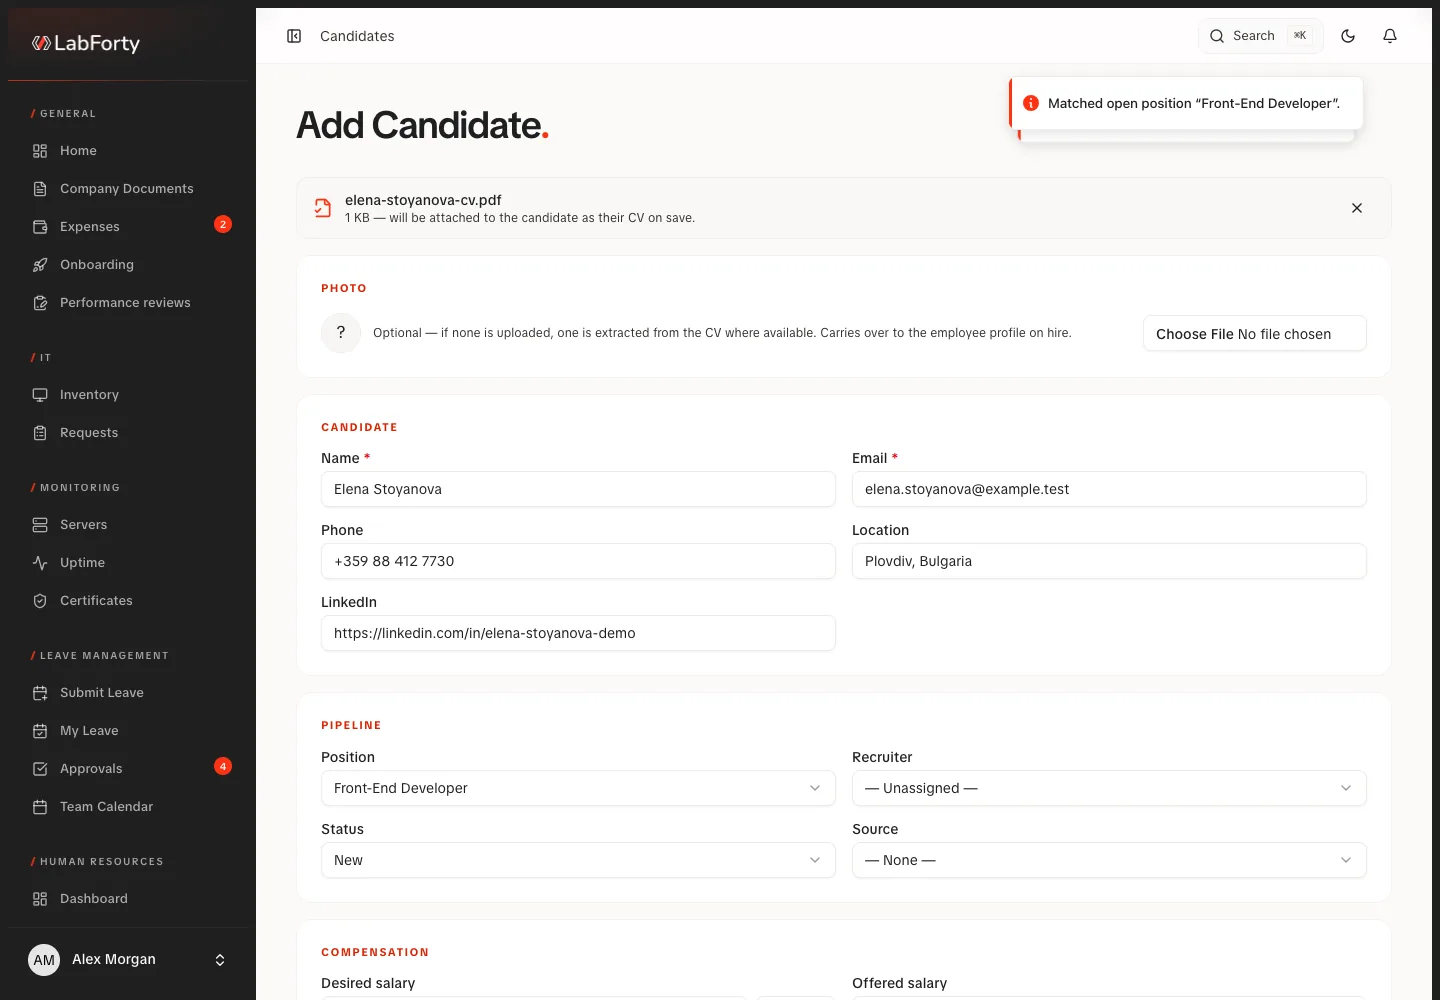Click the LabForty logo

pyautogui.click(x=86, y=43)
